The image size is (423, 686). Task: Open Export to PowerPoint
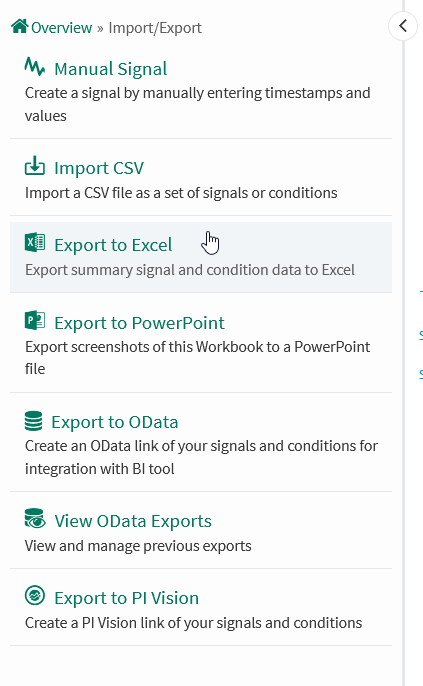(139, 323)
